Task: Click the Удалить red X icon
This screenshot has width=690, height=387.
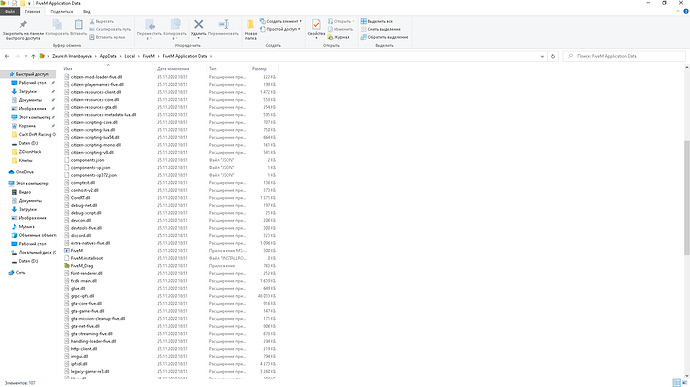Action: [198, 24]
